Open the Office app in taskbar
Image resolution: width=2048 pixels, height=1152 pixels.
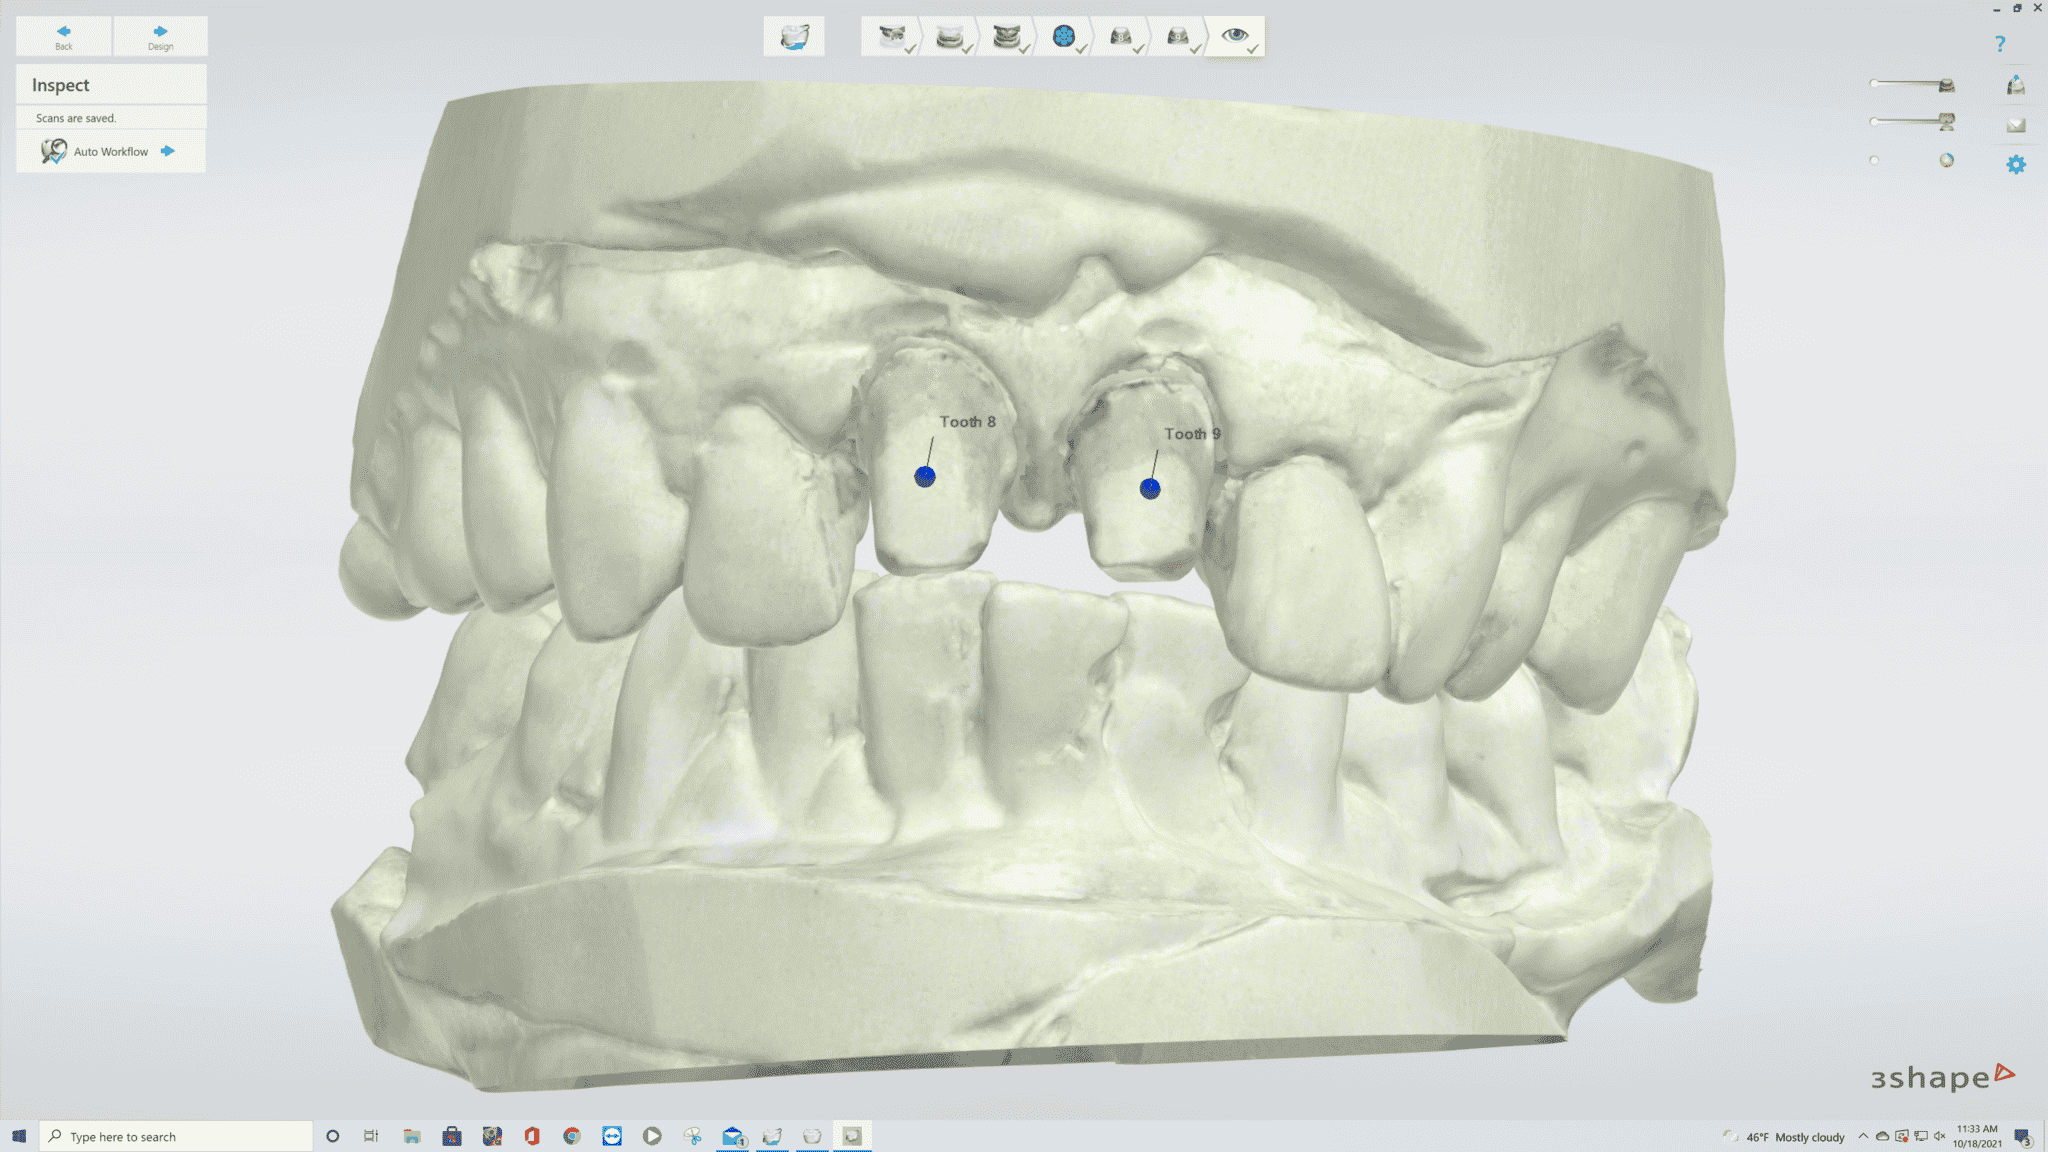[x=532, y=1136]
